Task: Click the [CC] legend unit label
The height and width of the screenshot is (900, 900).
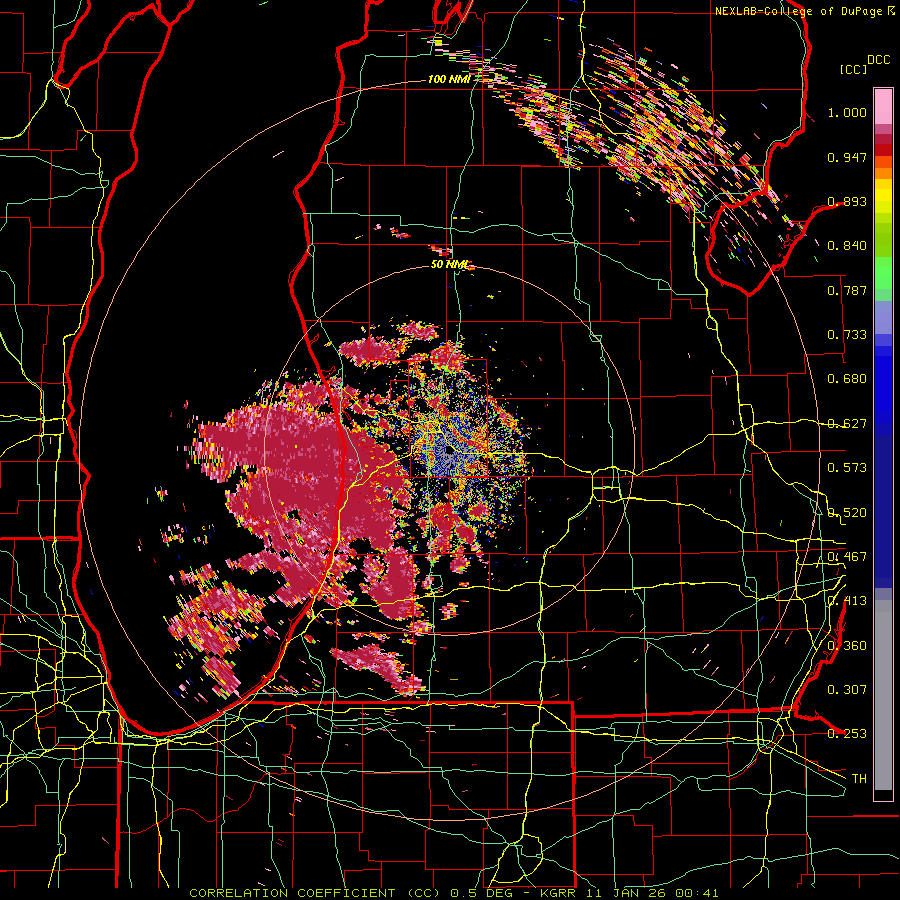Action: [854, 69]
